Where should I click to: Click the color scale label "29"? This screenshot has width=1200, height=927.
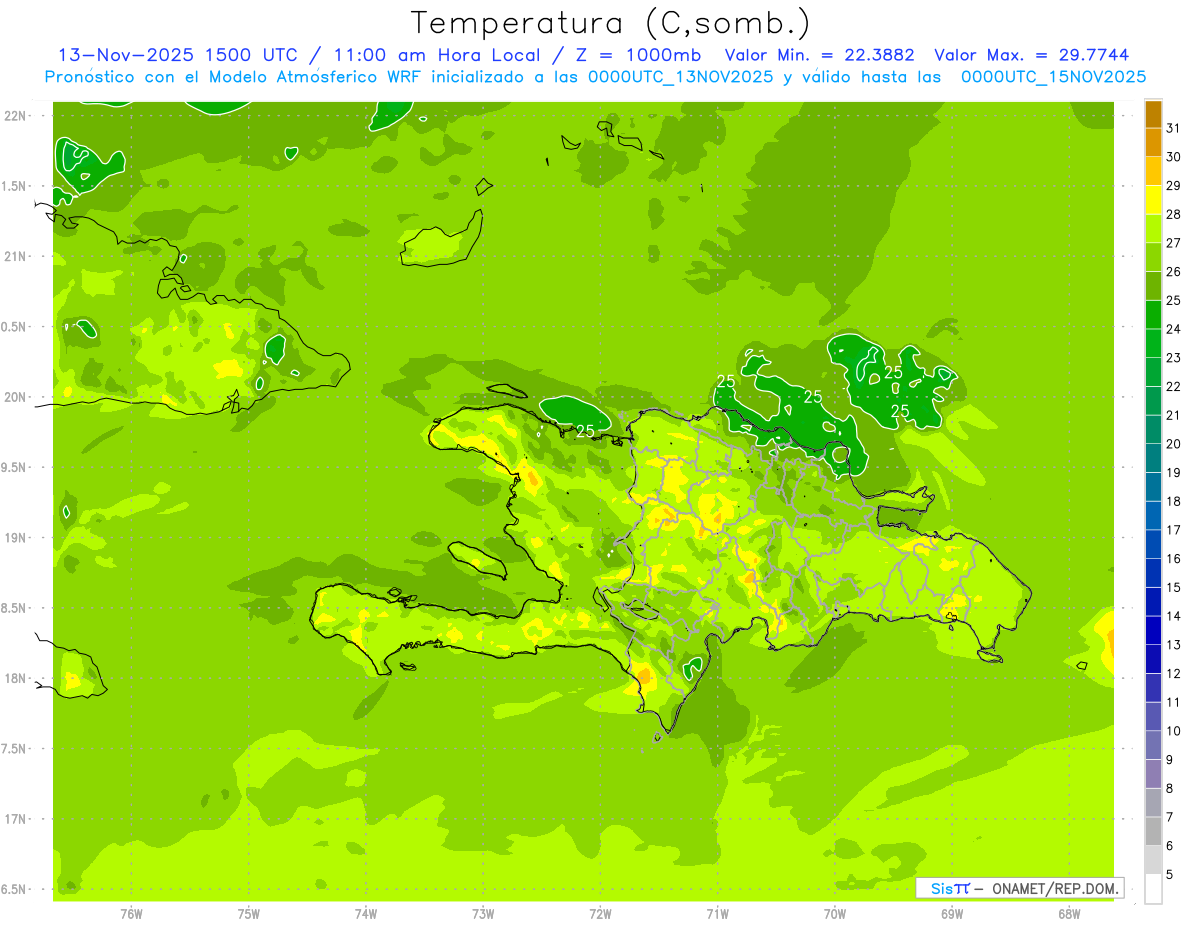[1173, 185]
